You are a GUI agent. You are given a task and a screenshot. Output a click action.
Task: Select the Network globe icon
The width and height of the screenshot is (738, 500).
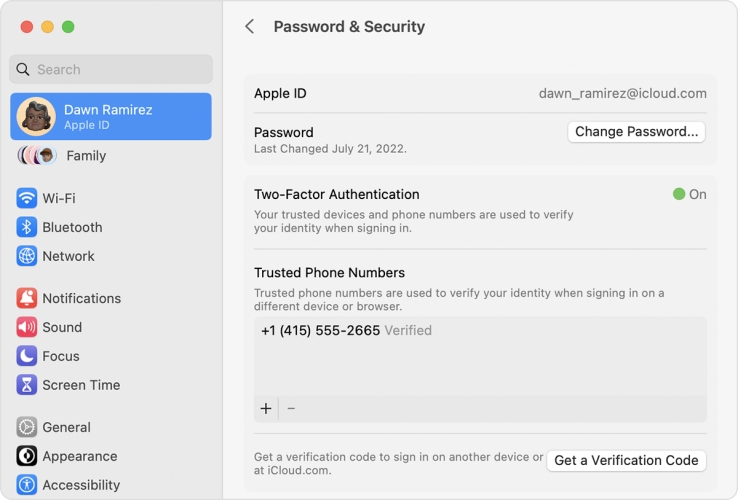click(x=27, y=256)
